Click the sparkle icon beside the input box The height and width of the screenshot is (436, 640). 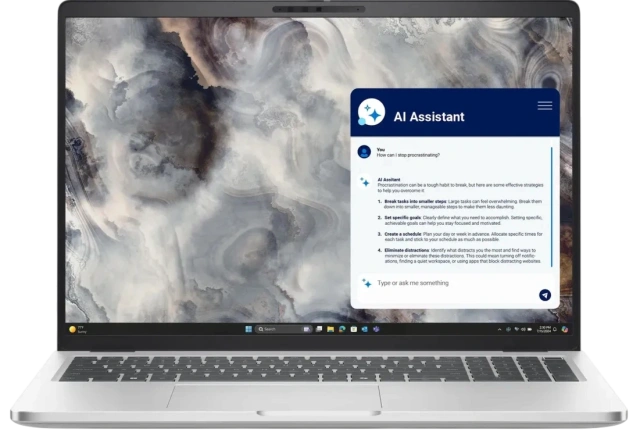pos(367,283)
